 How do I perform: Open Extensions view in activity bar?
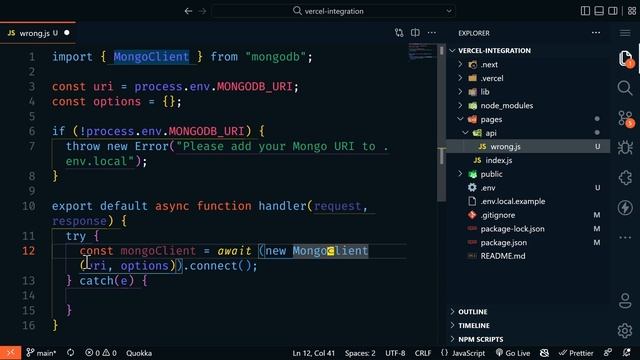[x=625, y=178]
